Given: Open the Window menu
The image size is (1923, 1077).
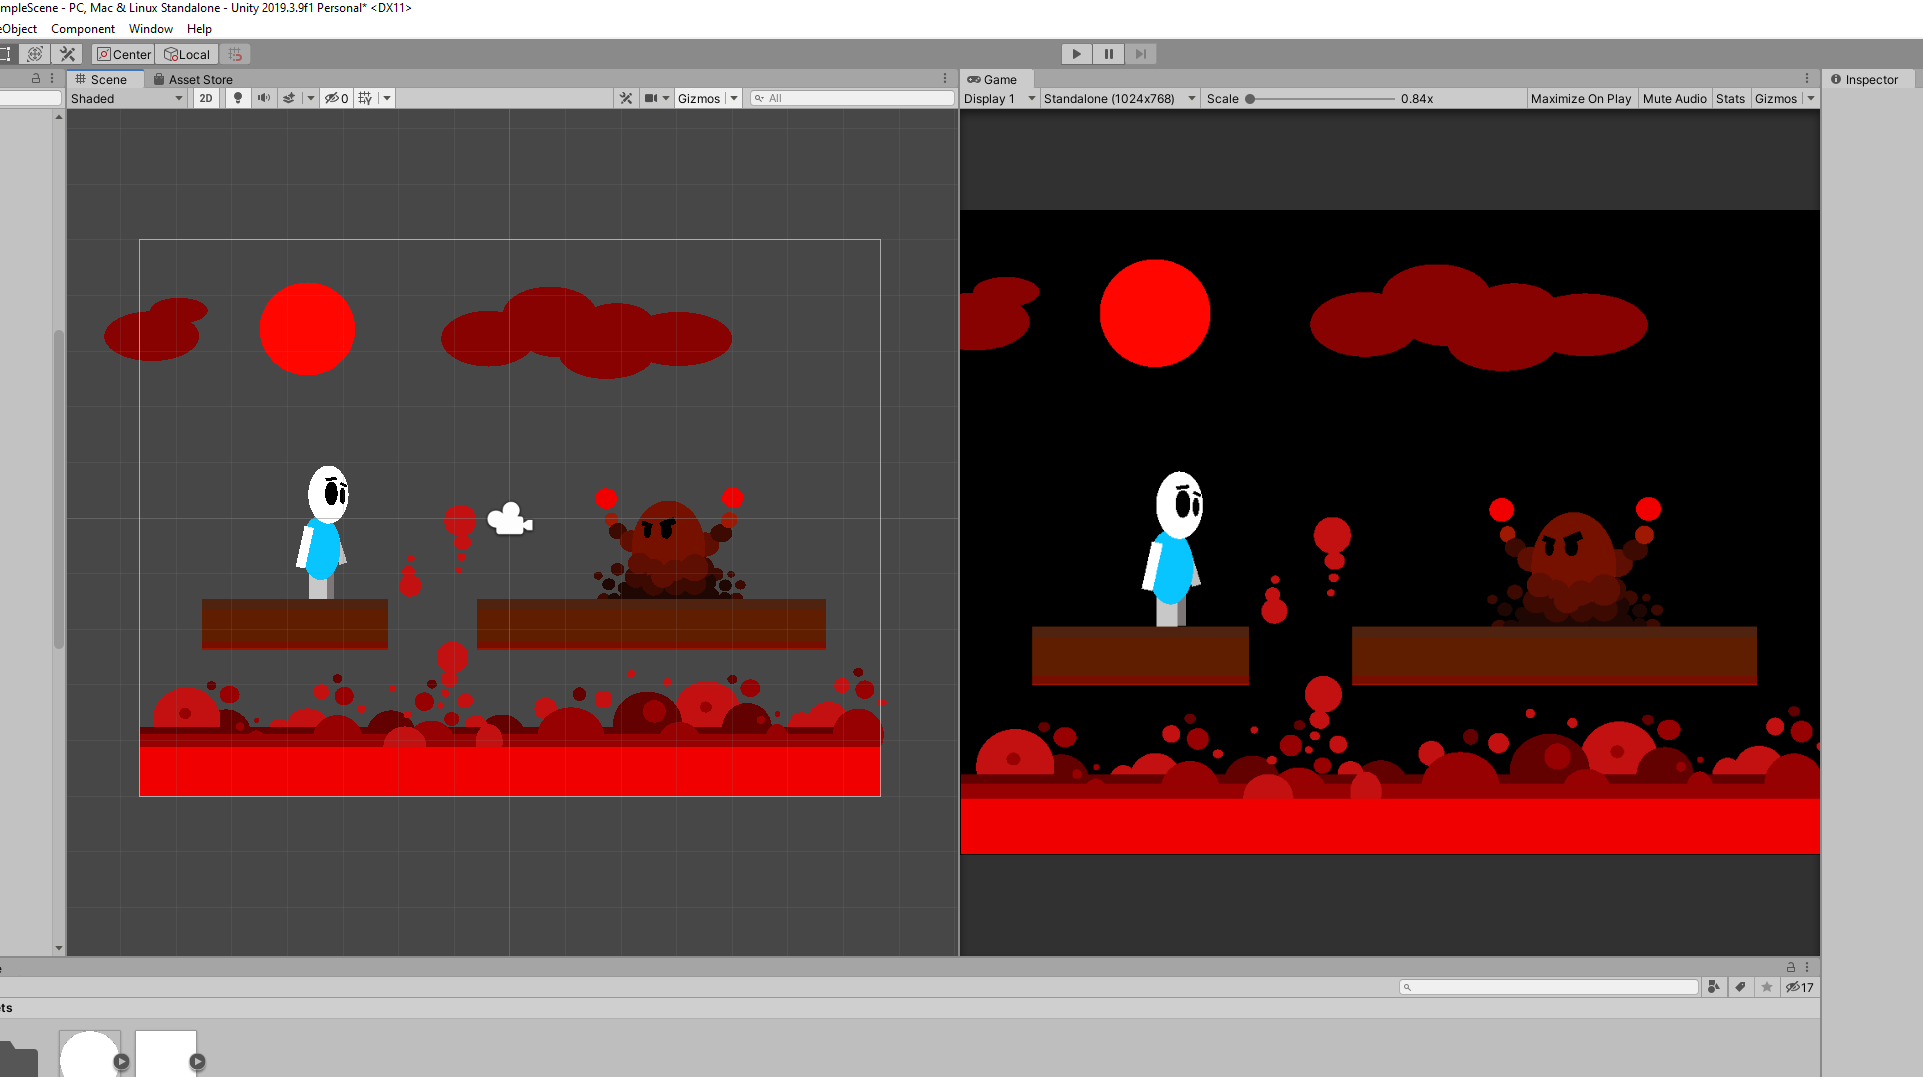Looking at the screenshot, I should (151, 28).
